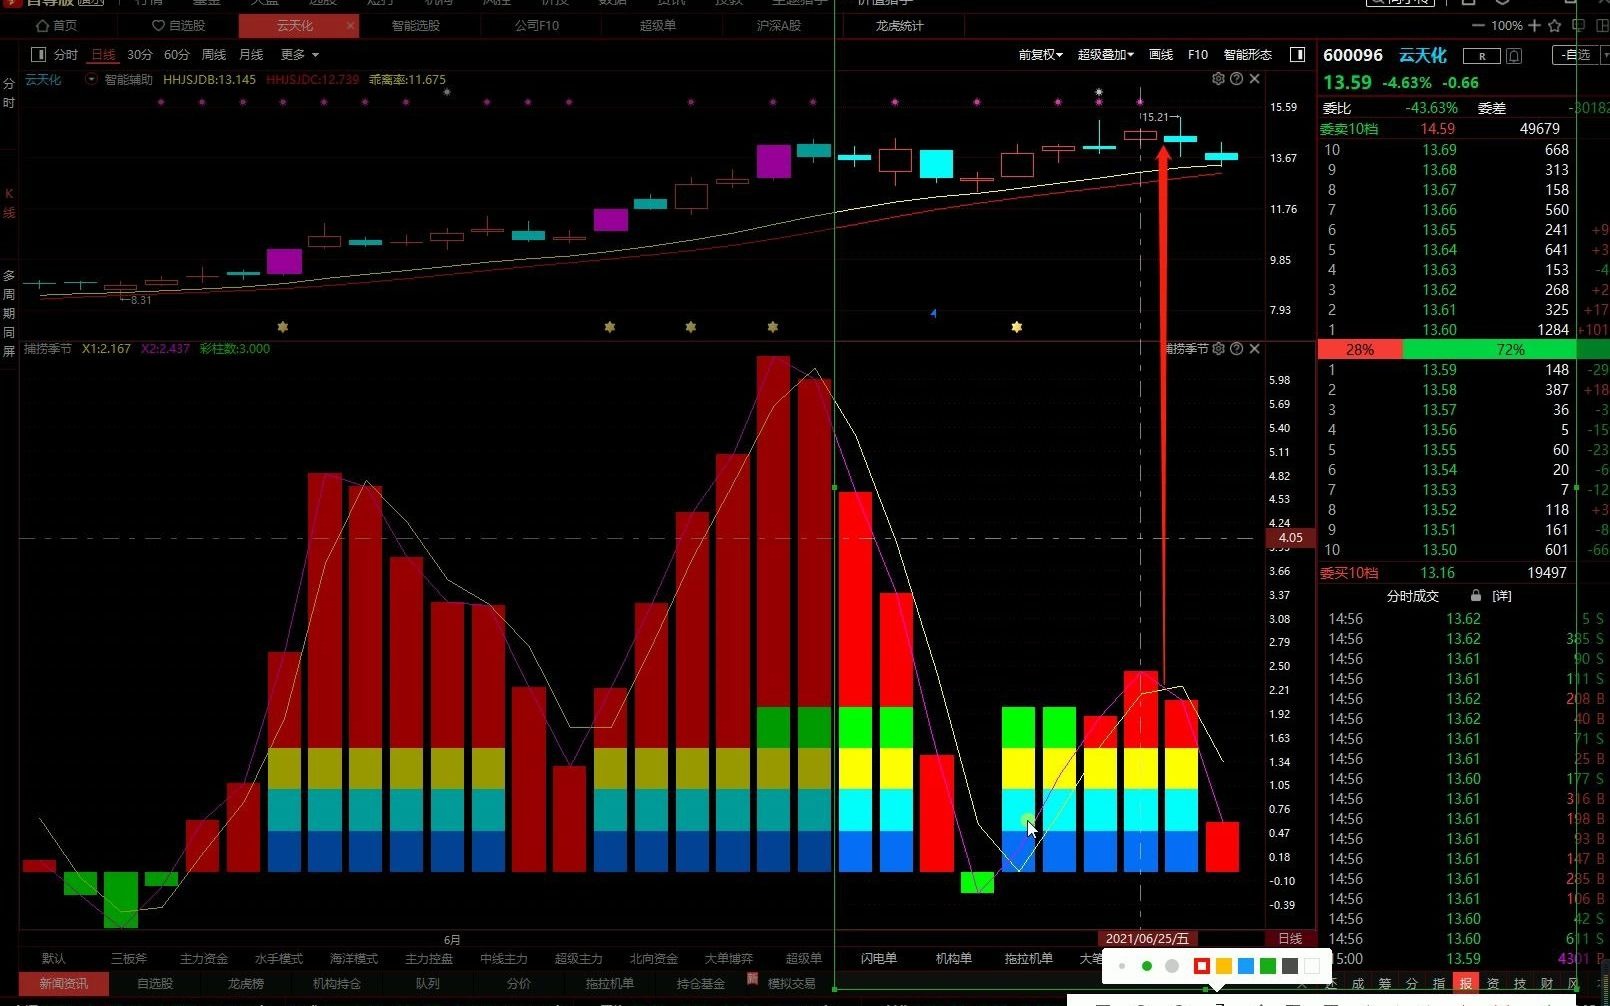The height and width of the screenshot is (1006, 1610).
Task: Open the 超级叠加 overlay dropdown
Action: (x=1105, y=55)
